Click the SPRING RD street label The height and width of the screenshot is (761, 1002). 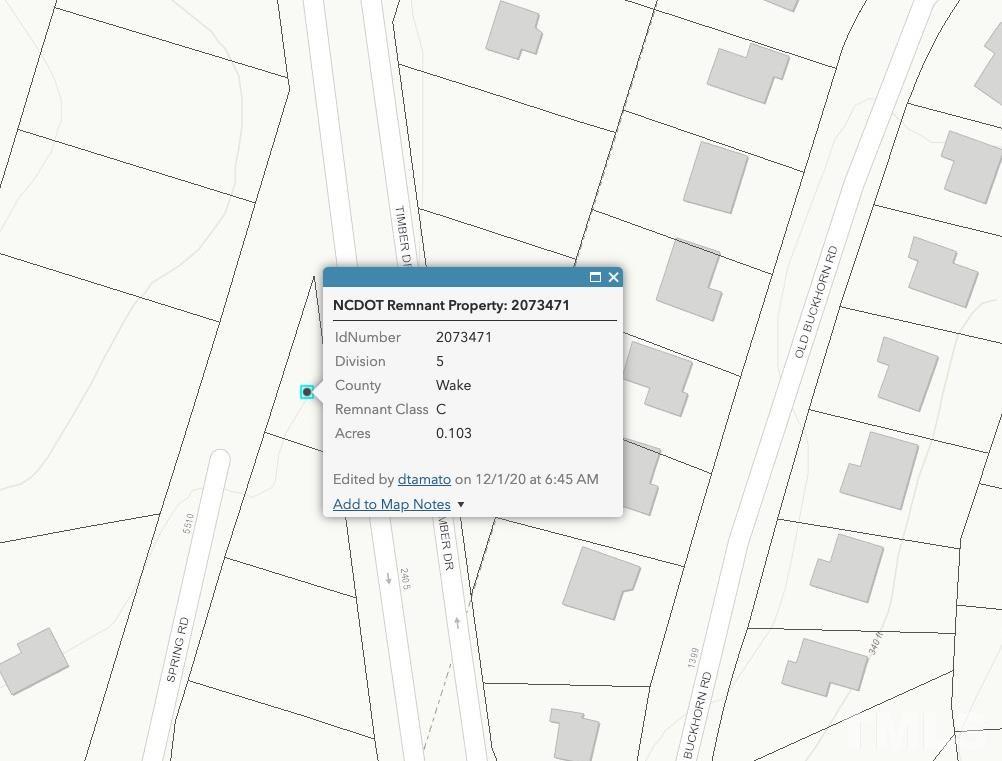click(178, 649)
